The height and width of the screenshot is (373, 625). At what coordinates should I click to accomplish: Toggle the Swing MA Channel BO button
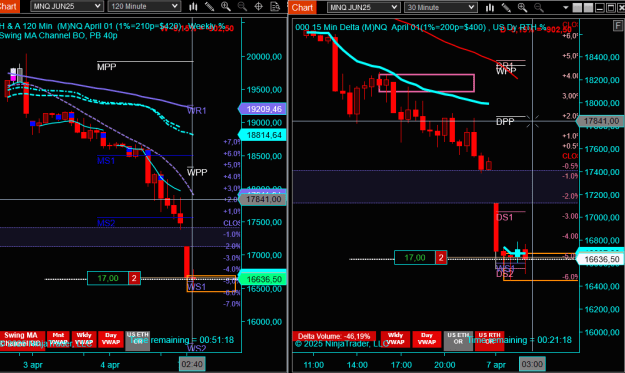click(x=22, y=340)
